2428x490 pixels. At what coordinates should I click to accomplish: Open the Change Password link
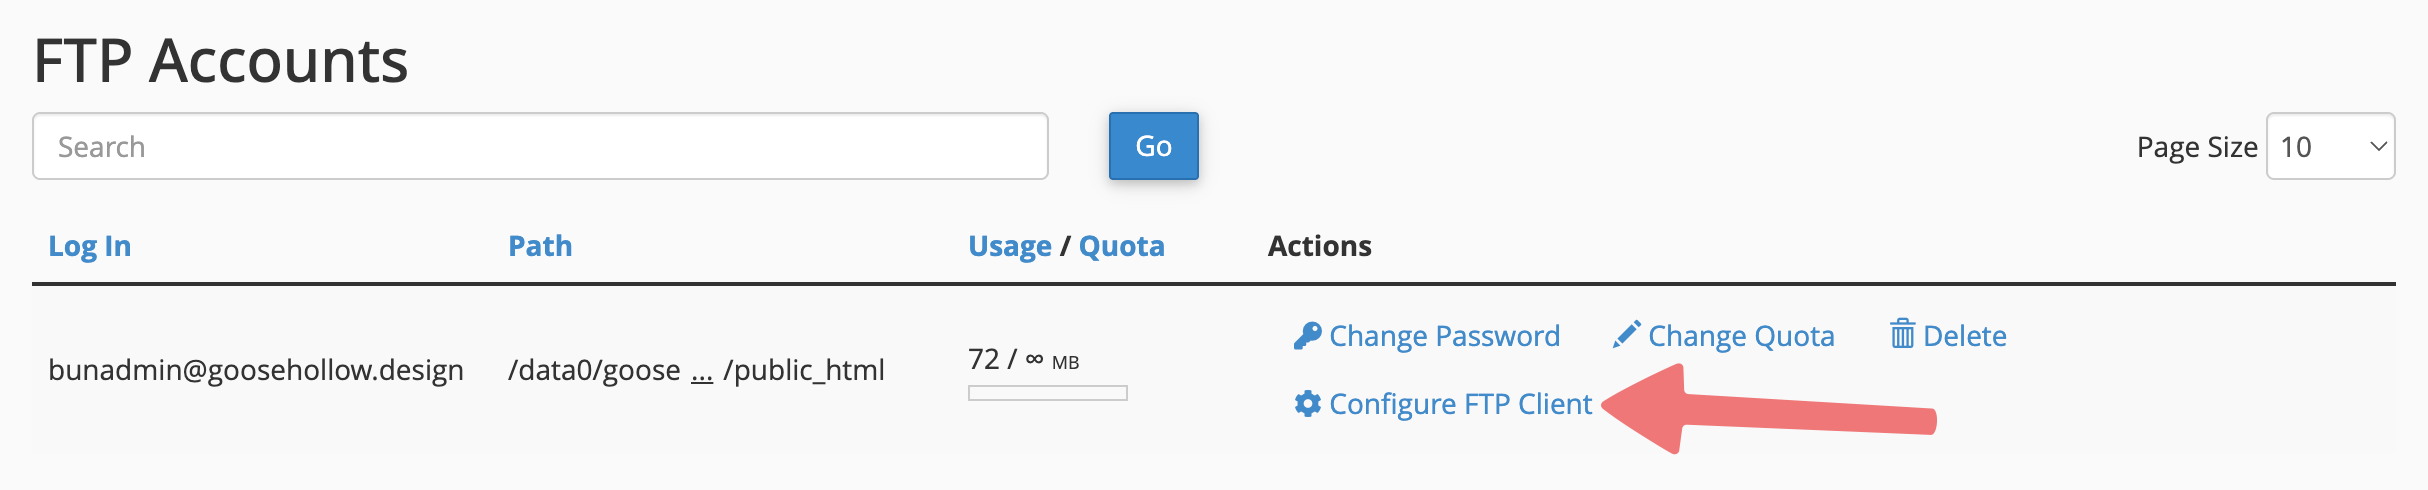(1444, 336)
